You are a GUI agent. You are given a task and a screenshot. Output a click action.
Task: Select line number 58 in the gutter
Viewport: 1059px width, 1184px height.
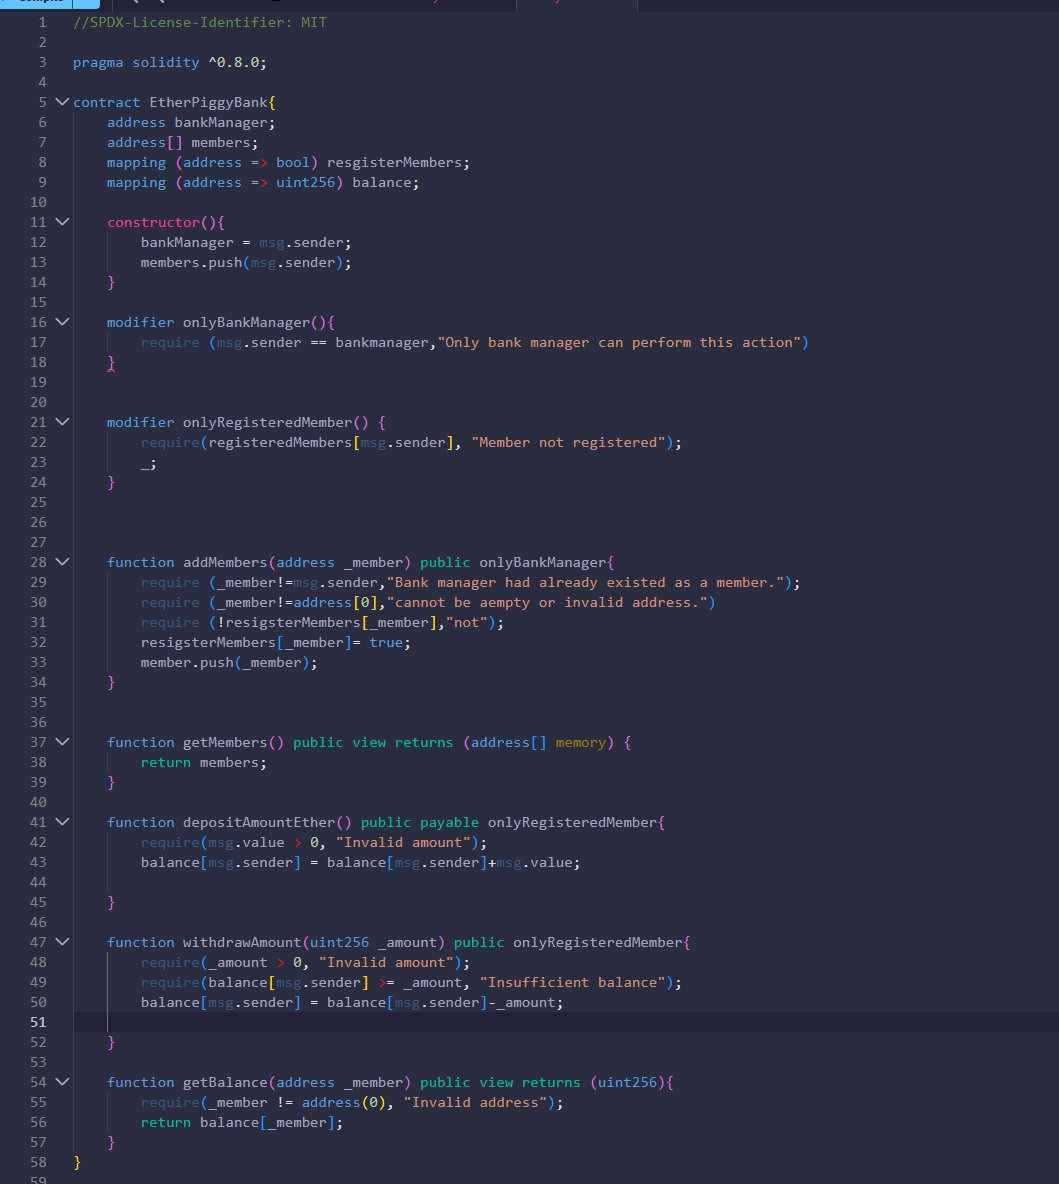pyautogui.click(x=38, y=1162)
